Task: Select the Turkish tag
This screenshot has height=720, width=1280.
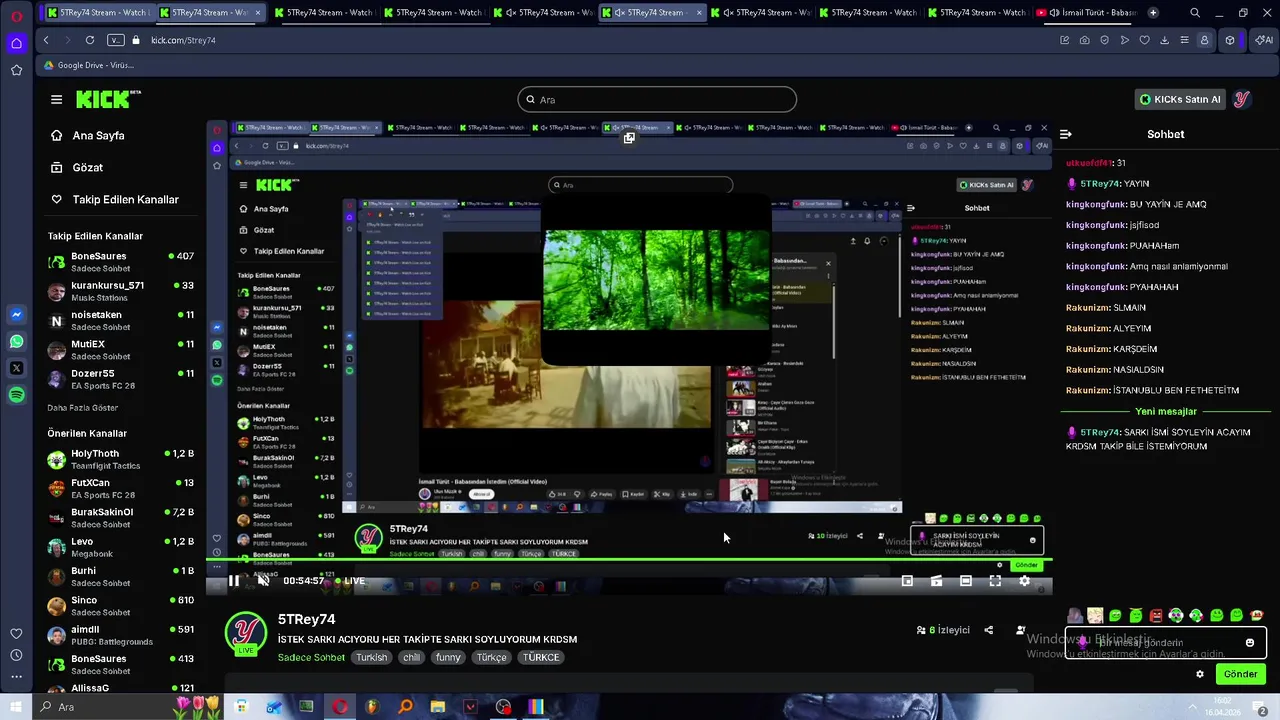Action: pos(371,657)
